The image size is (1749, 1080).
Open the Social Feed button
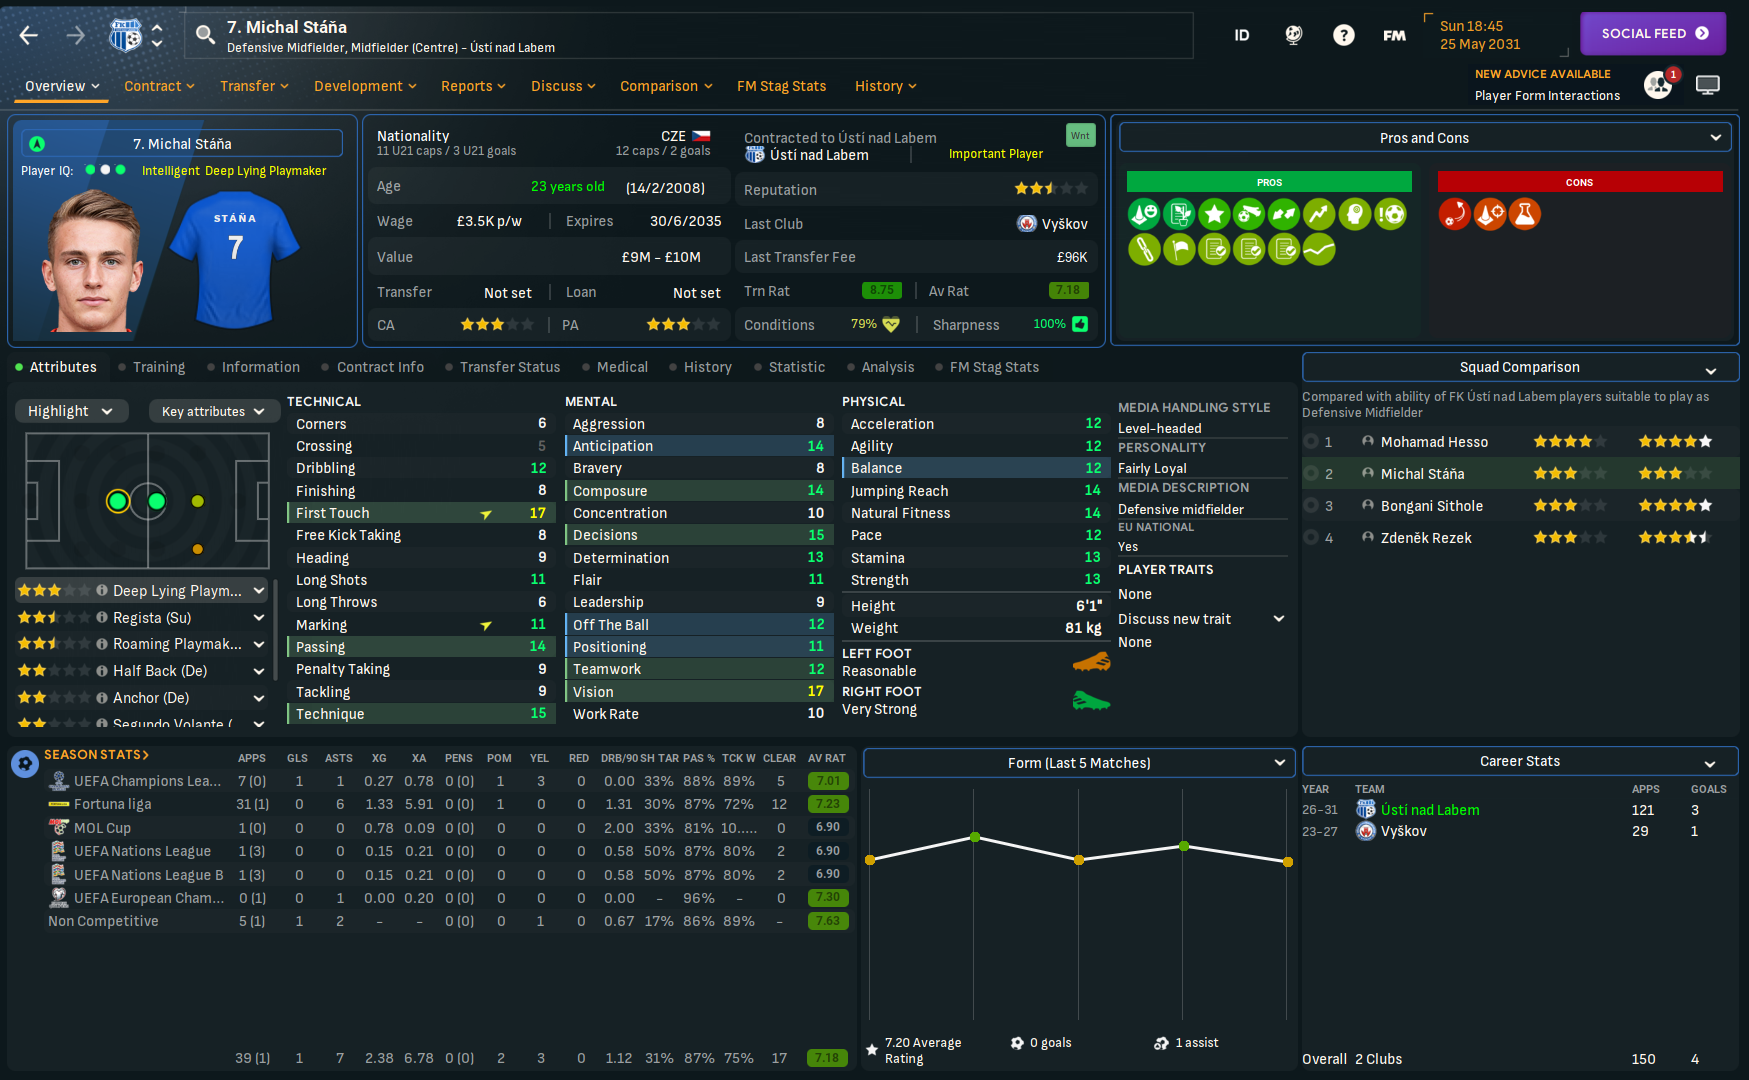(1652, 33)
